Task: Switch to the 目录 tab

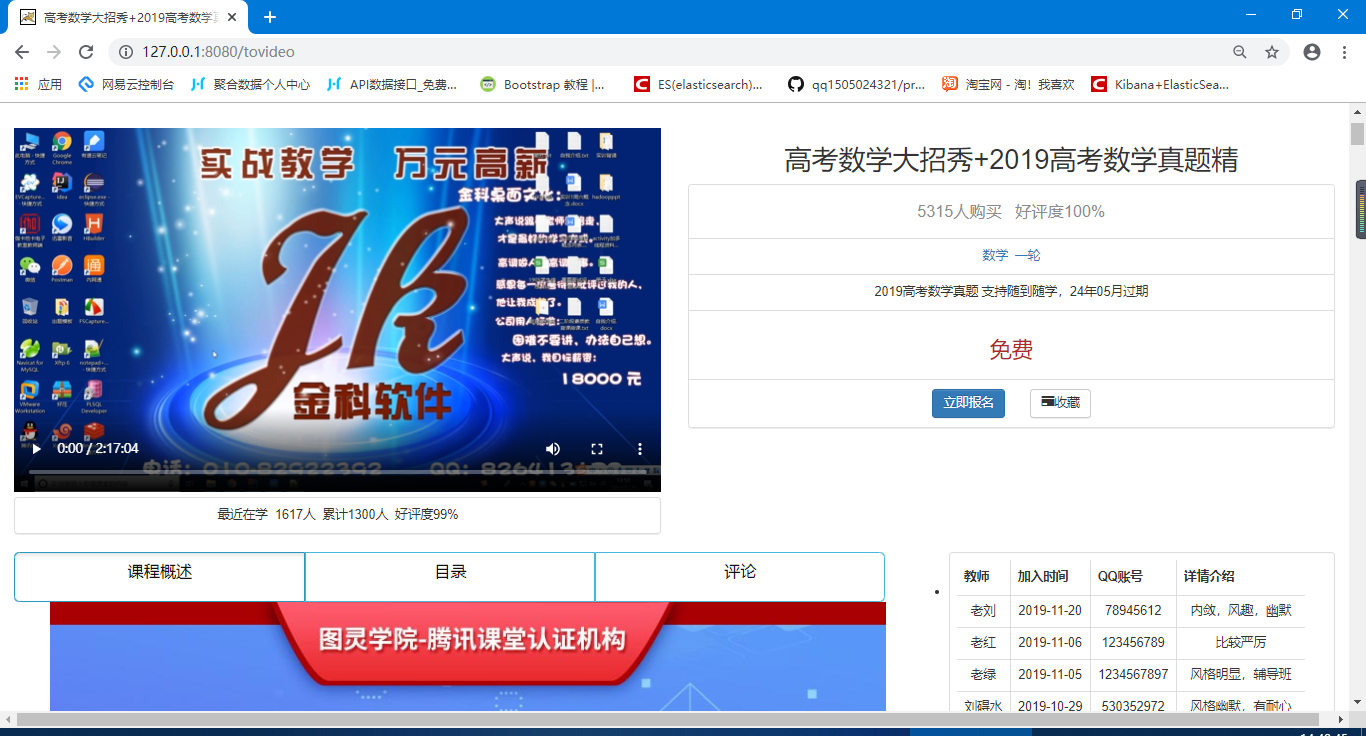Action: click(450, 573)
